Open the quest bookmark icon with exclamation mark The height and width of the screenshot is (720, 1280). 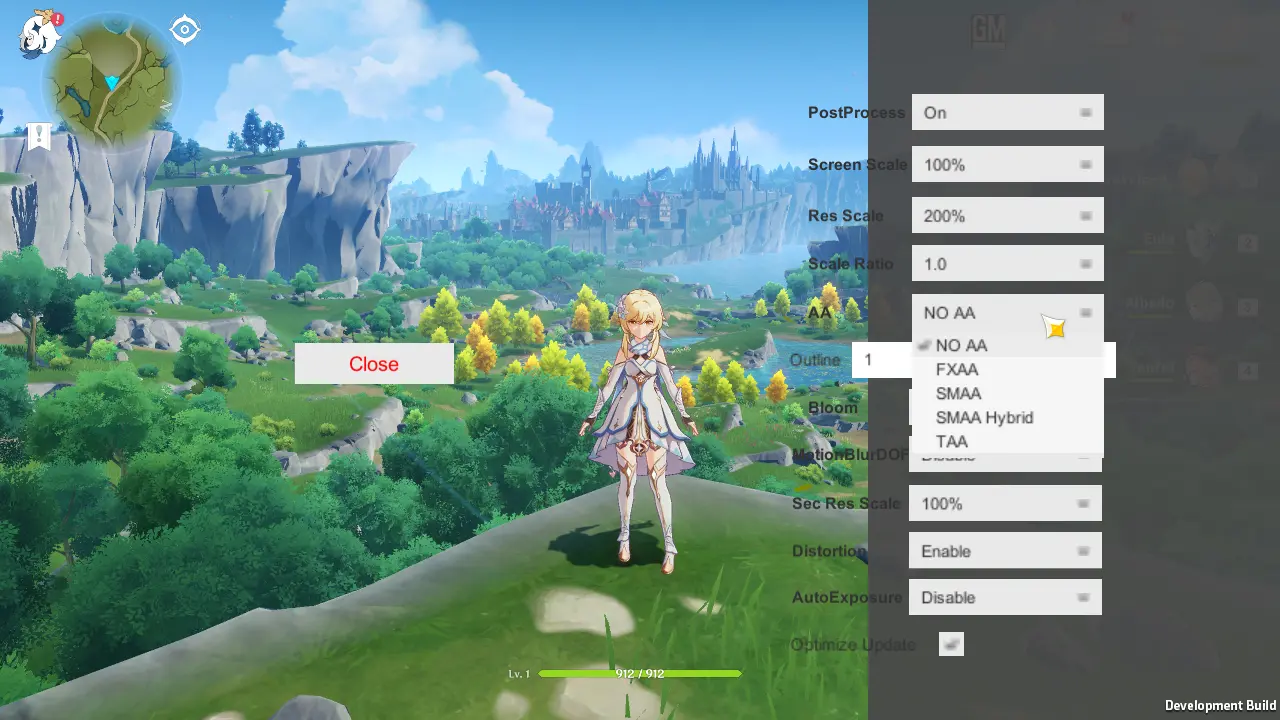point(39,136)
